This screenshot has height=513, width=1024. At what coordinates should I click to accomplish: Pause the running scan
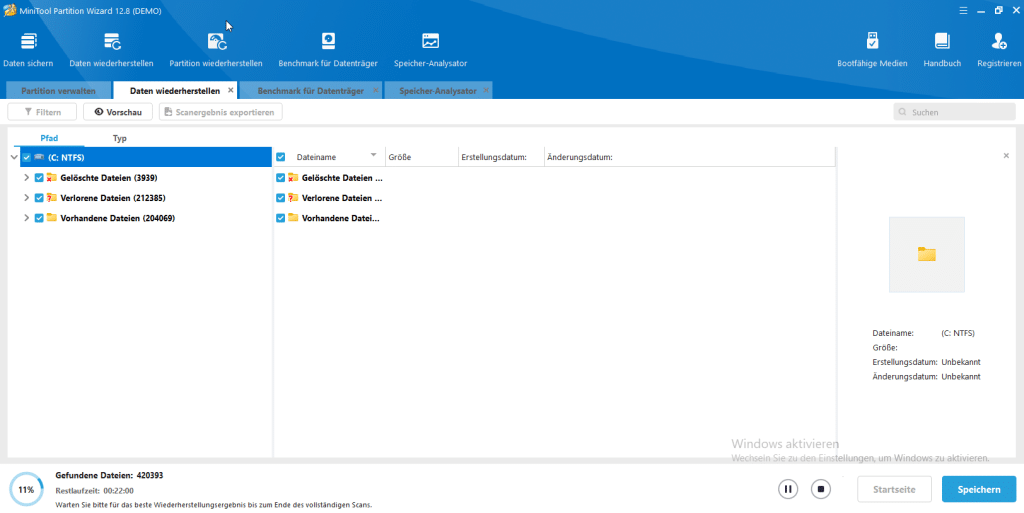tap(788, 489)
